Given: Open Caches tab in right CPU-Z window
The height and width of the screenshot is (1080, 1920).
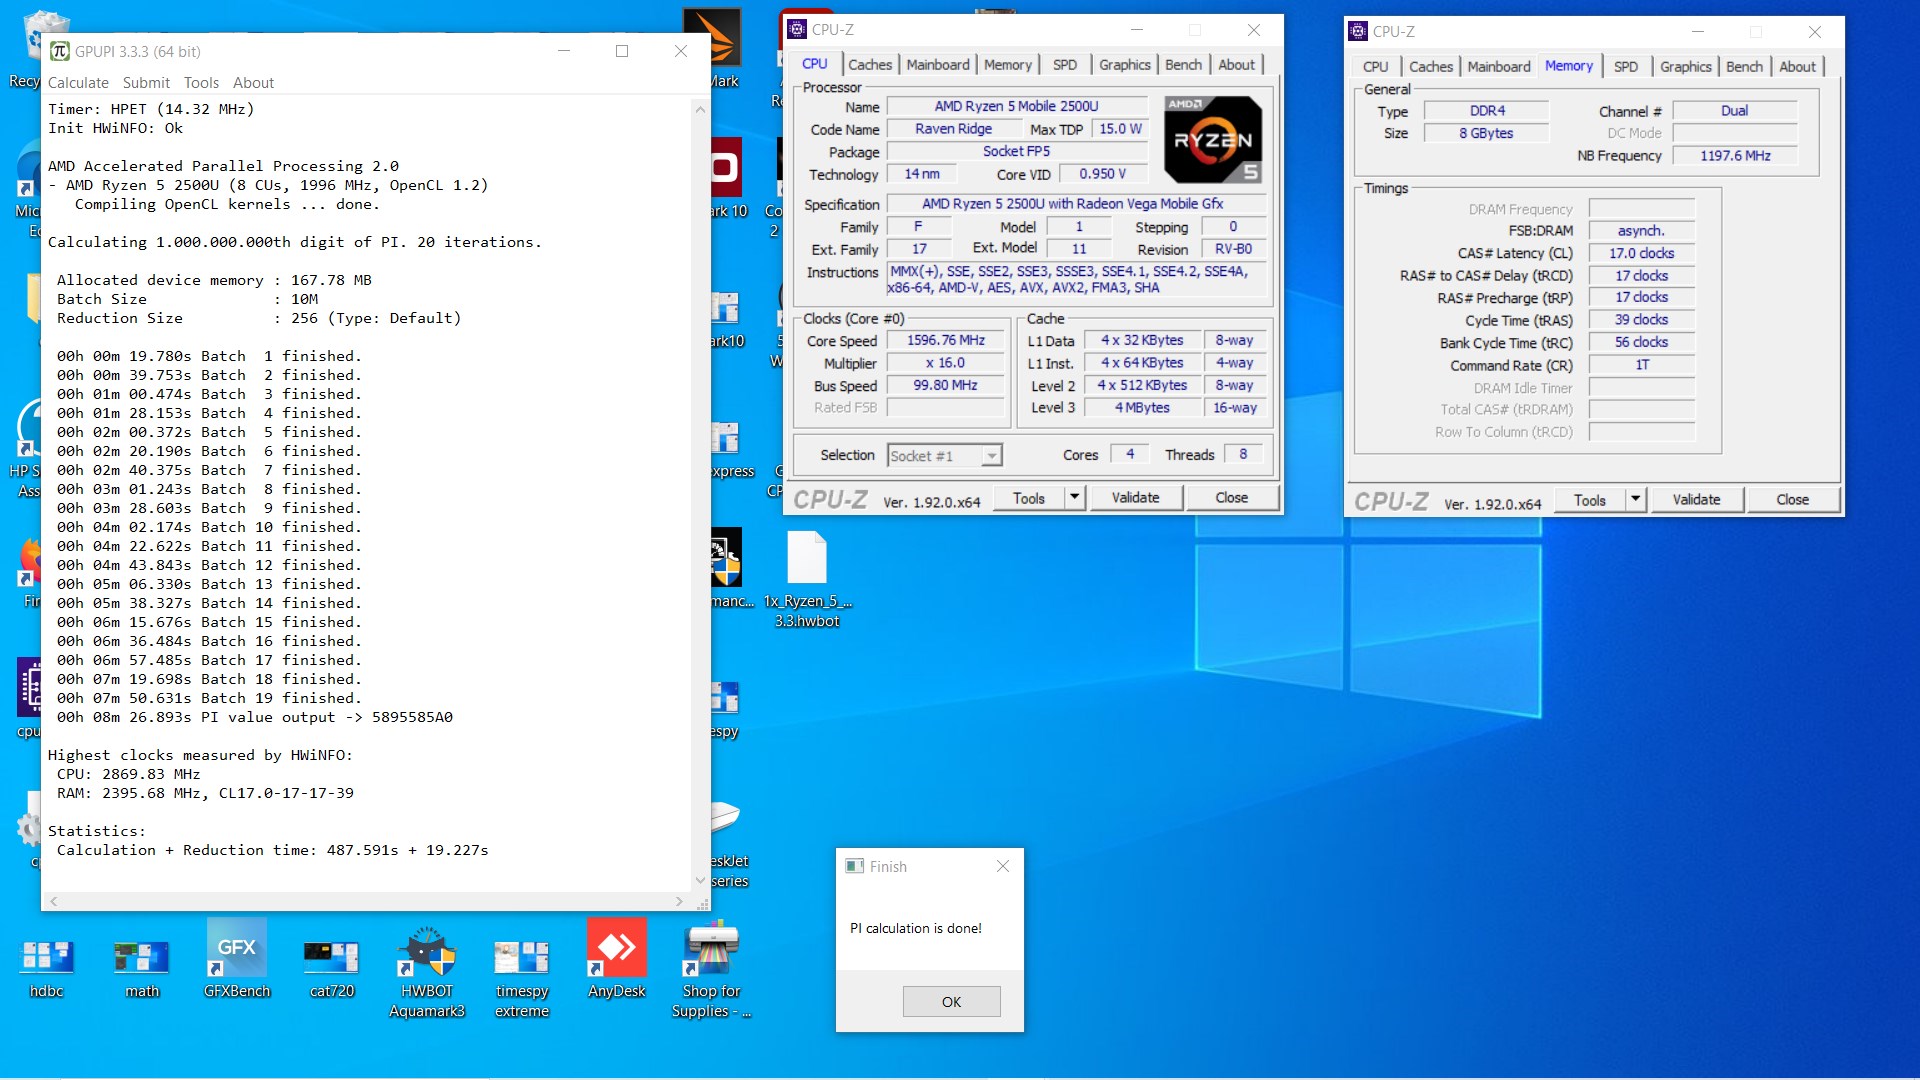Looking at the screenshot, I should (1430, 66).
